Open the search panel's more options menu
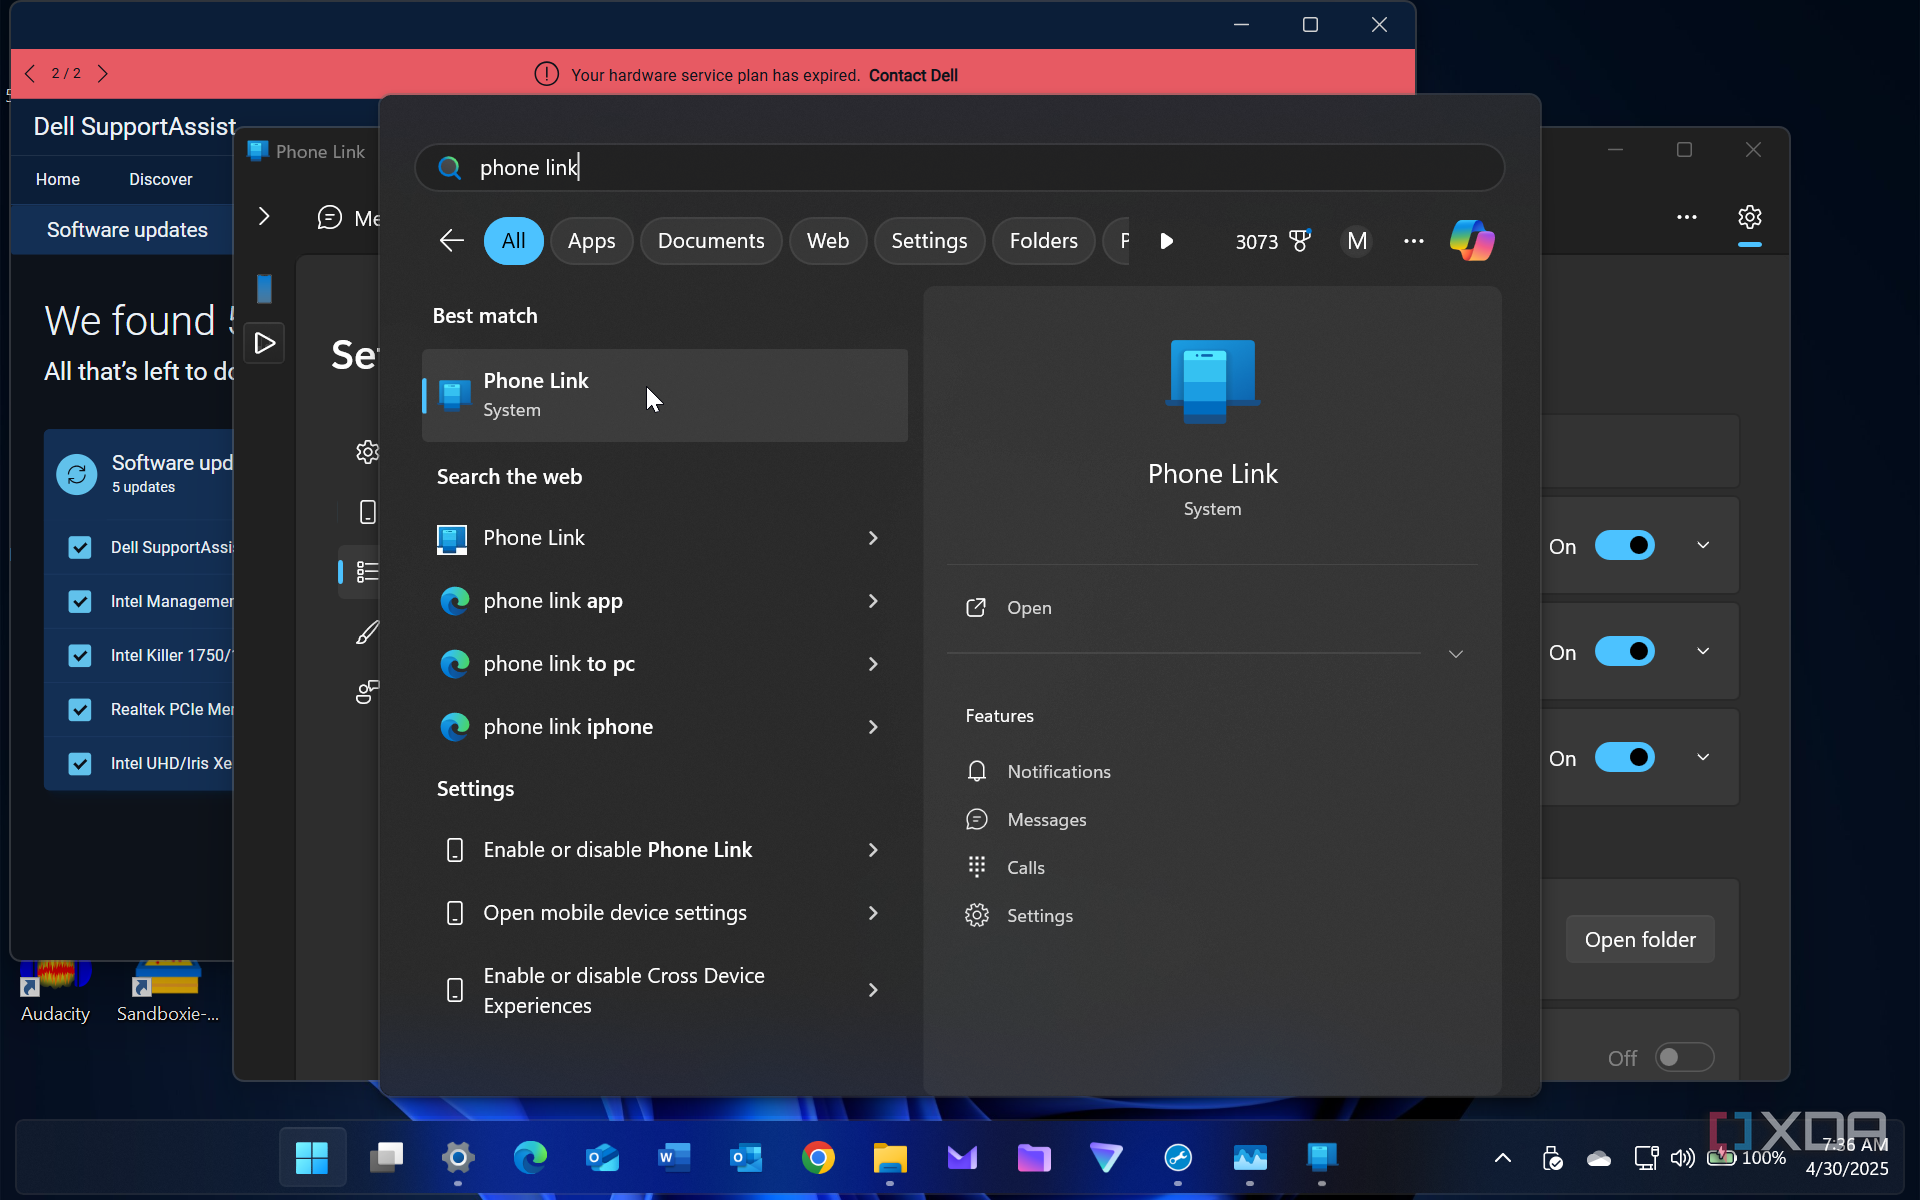Image resolution: width=1920 pixels, height=1200 pixels. point(1413,240)
